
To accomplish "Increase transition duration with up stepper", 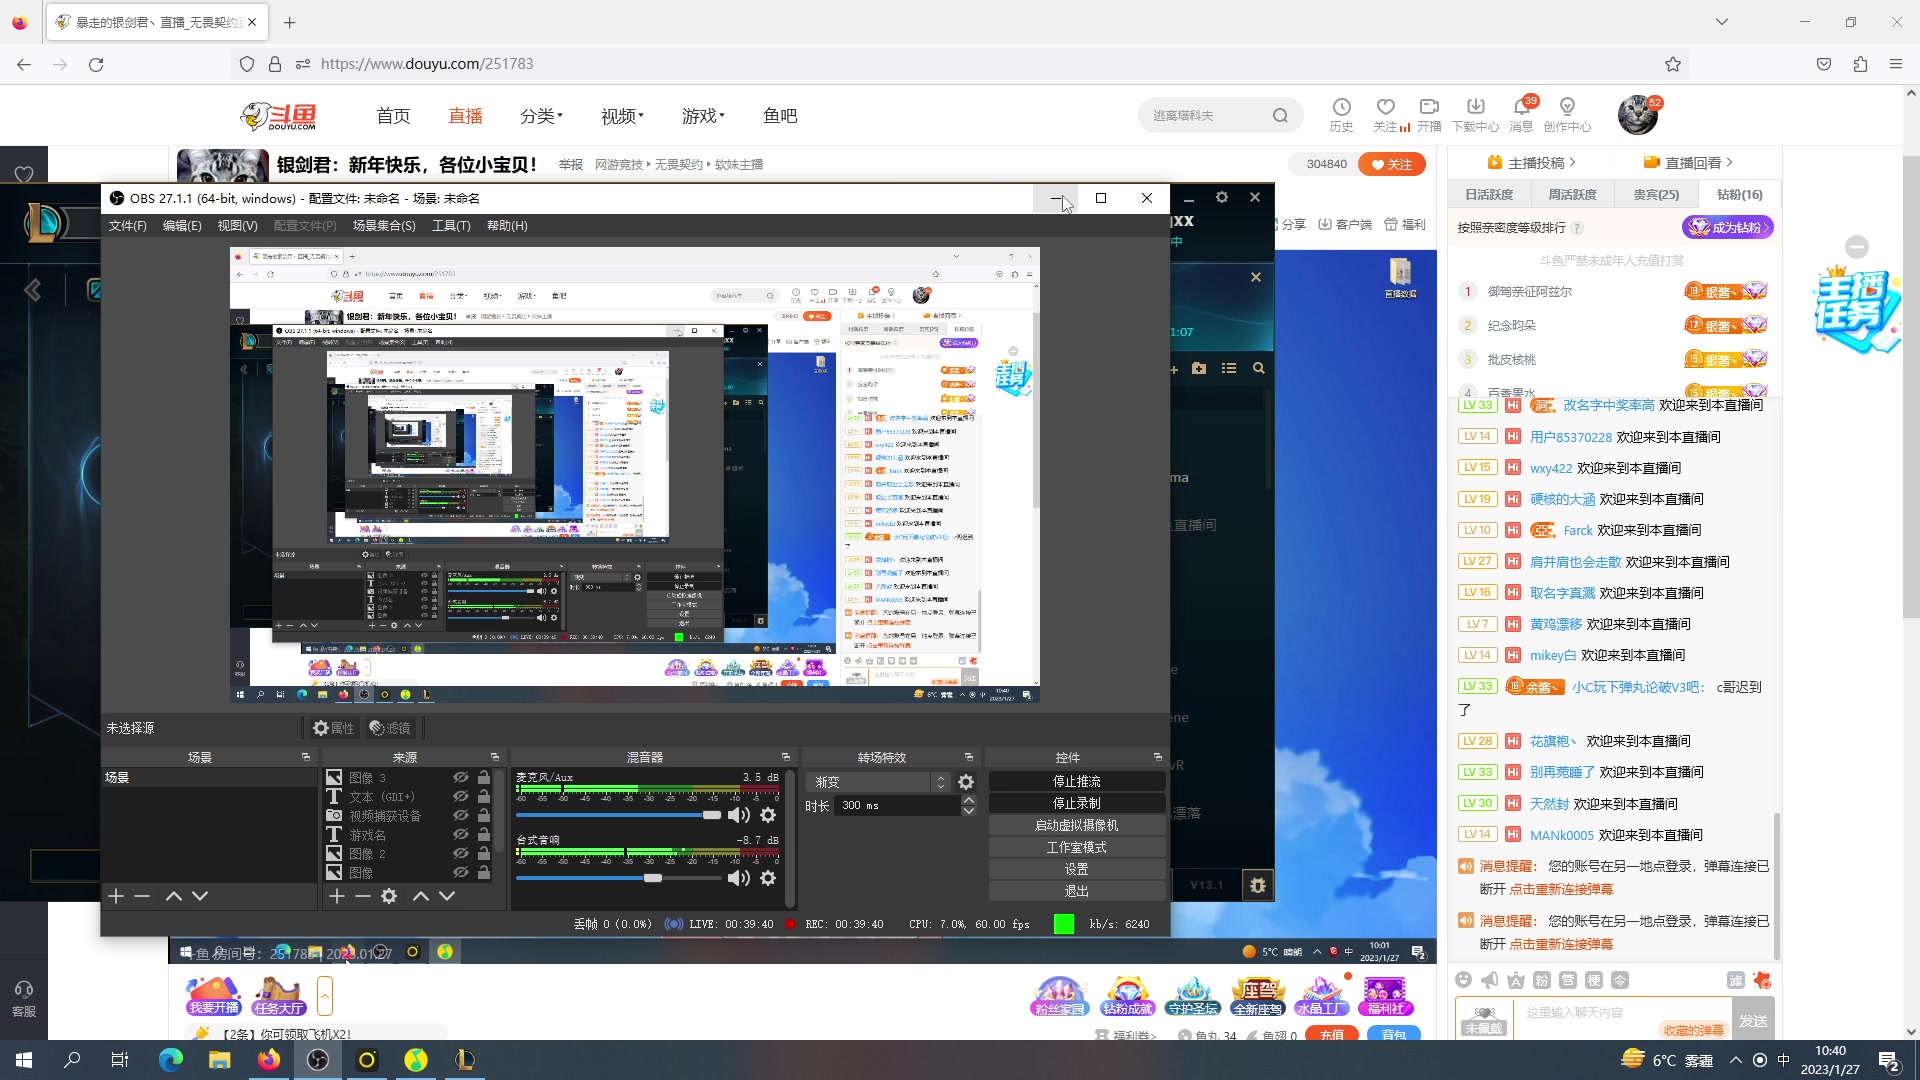I will [x=967, y=799].
